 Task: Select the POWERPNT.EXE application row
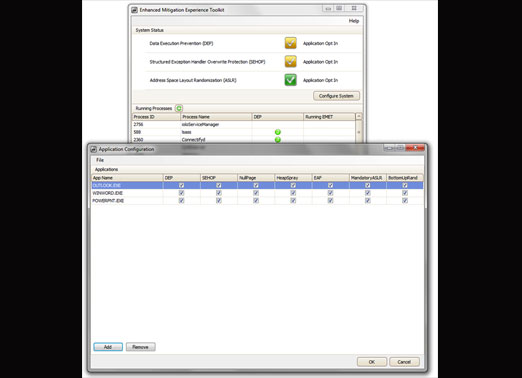click(257, 201)
